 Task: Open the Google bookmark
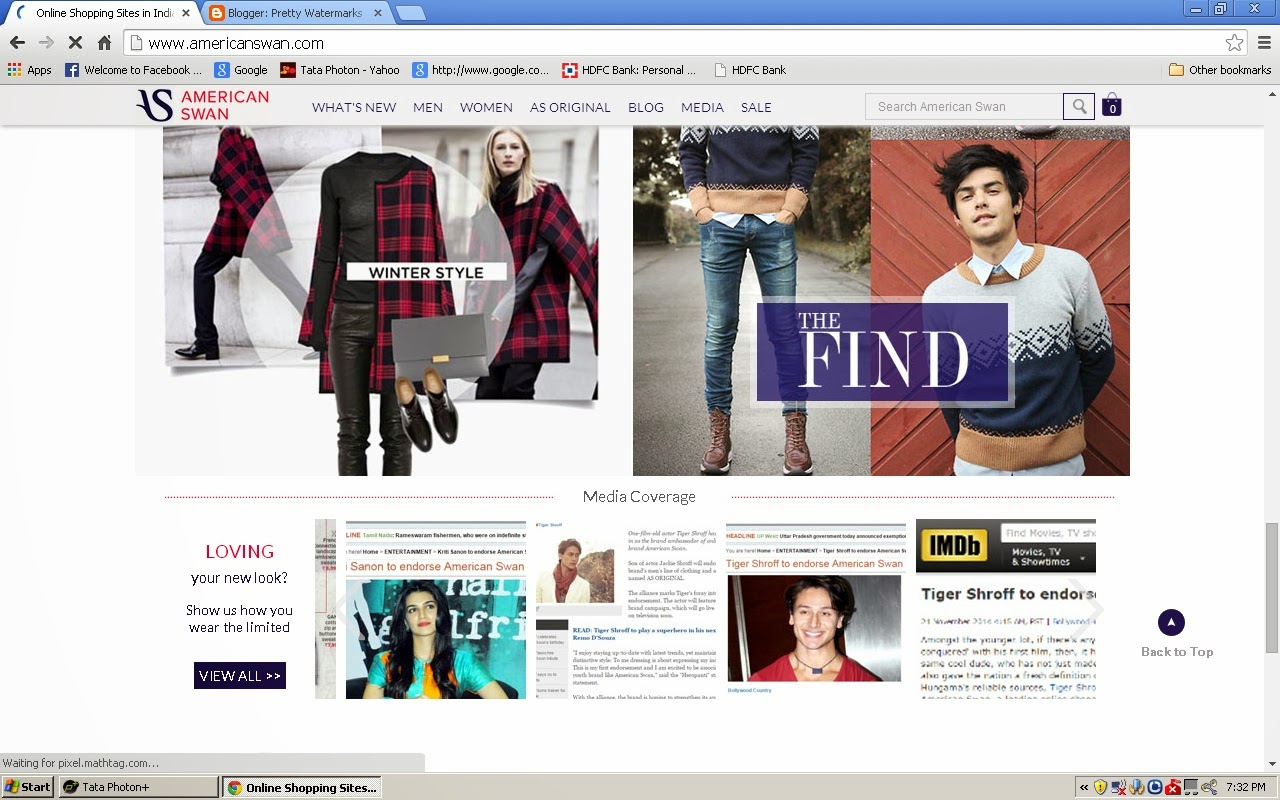tap(241, 70)
